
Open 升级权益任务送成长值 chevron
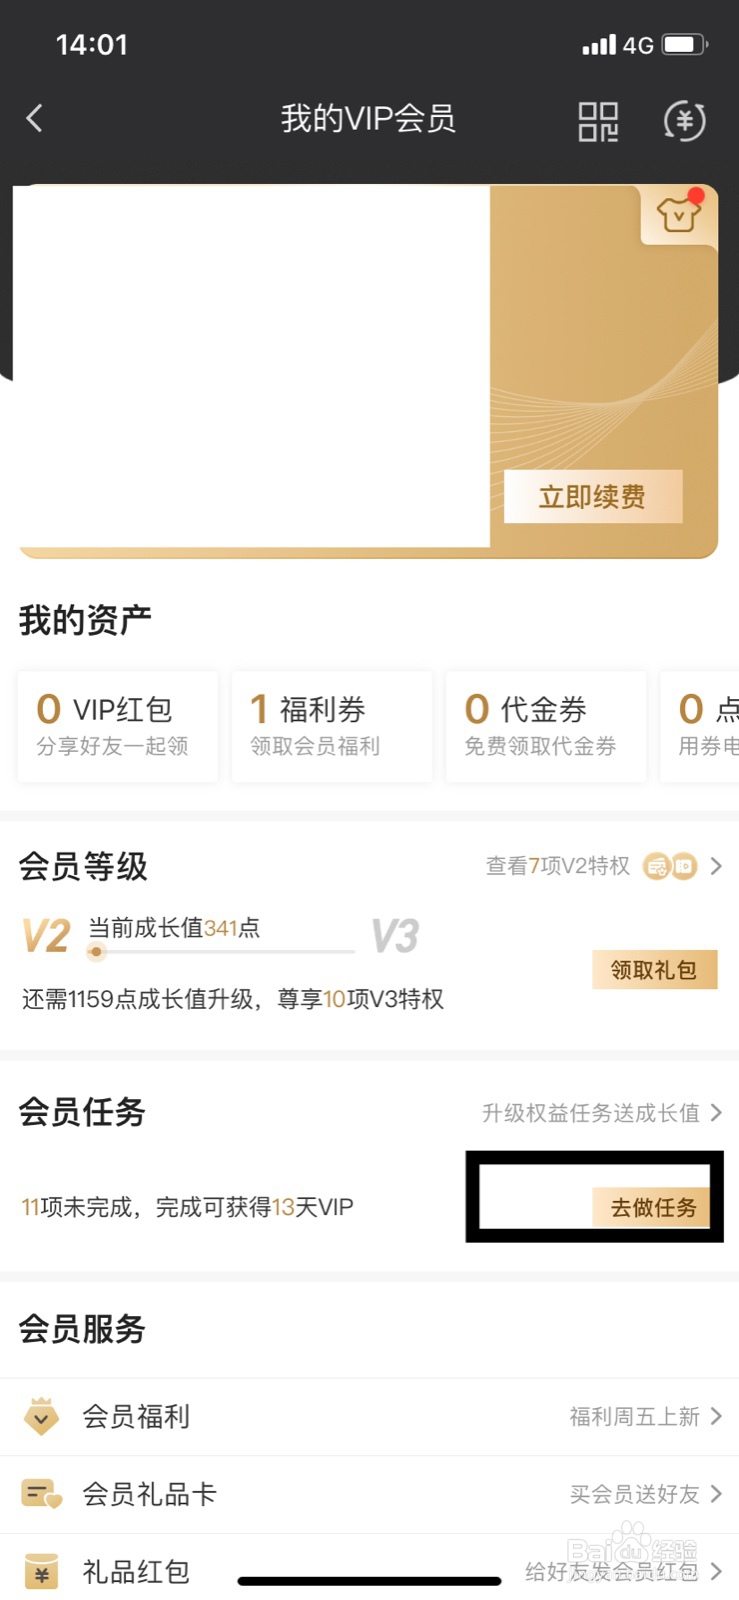[716, 1112]
